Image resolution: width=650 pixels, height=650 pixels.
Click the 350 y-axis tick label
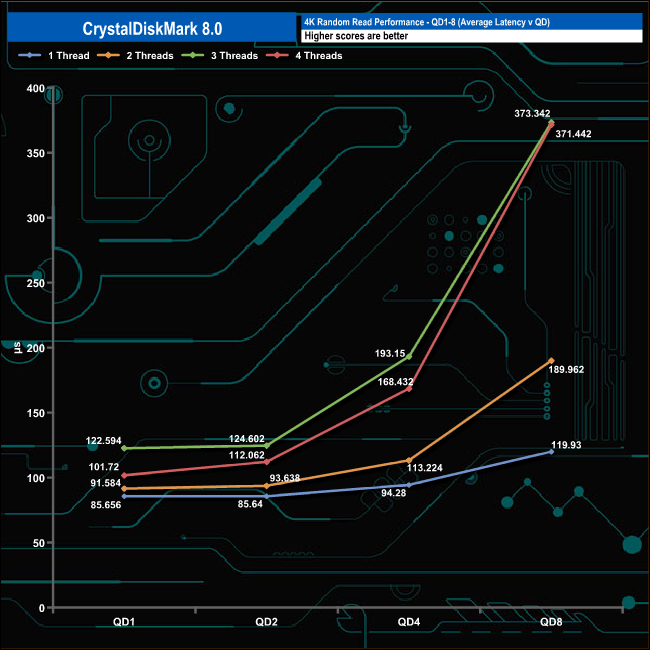click(x=36, y=153)
